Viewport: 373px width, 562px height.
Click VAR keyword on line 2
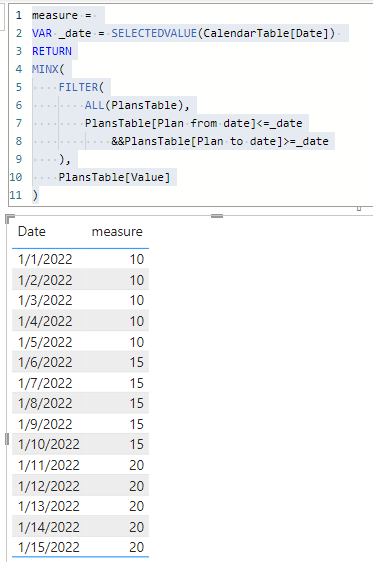coord(42,33)
